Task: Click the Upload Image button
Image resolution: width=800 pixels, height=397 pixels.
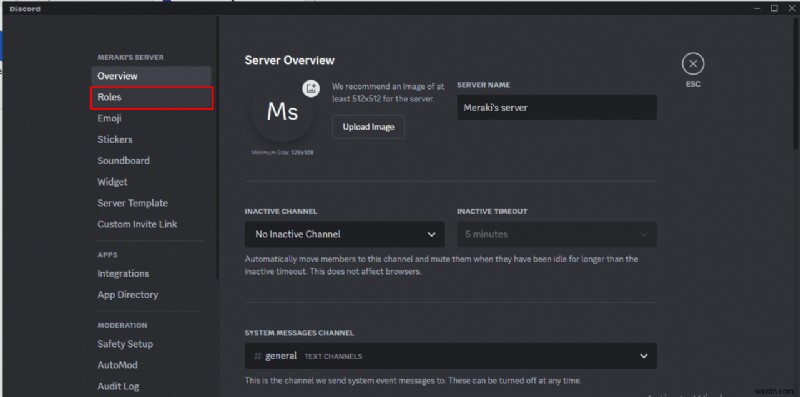Action: (x=368, y=127)
